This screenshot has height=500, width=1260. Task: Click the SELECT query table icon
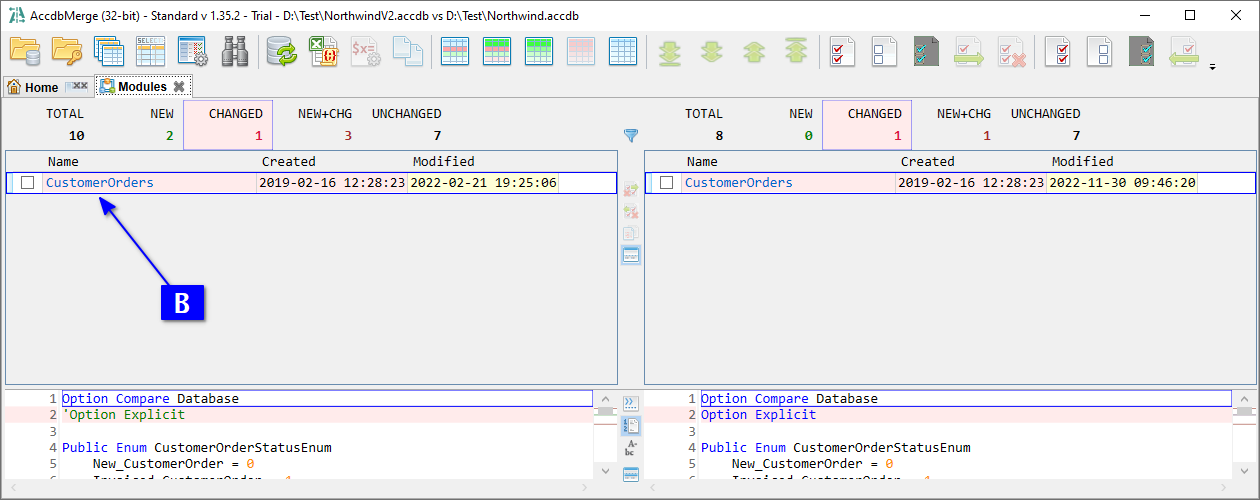pos(150,51)
